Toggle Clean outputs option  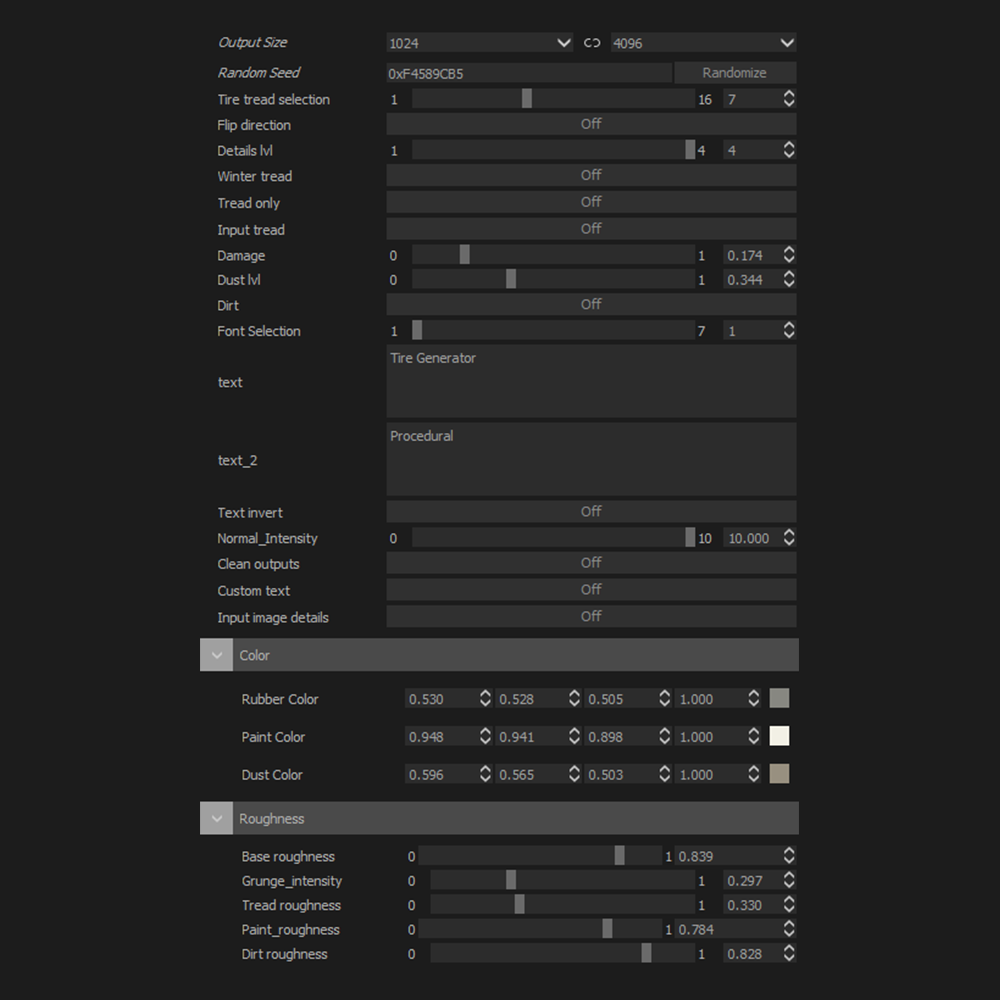[591, 562]
